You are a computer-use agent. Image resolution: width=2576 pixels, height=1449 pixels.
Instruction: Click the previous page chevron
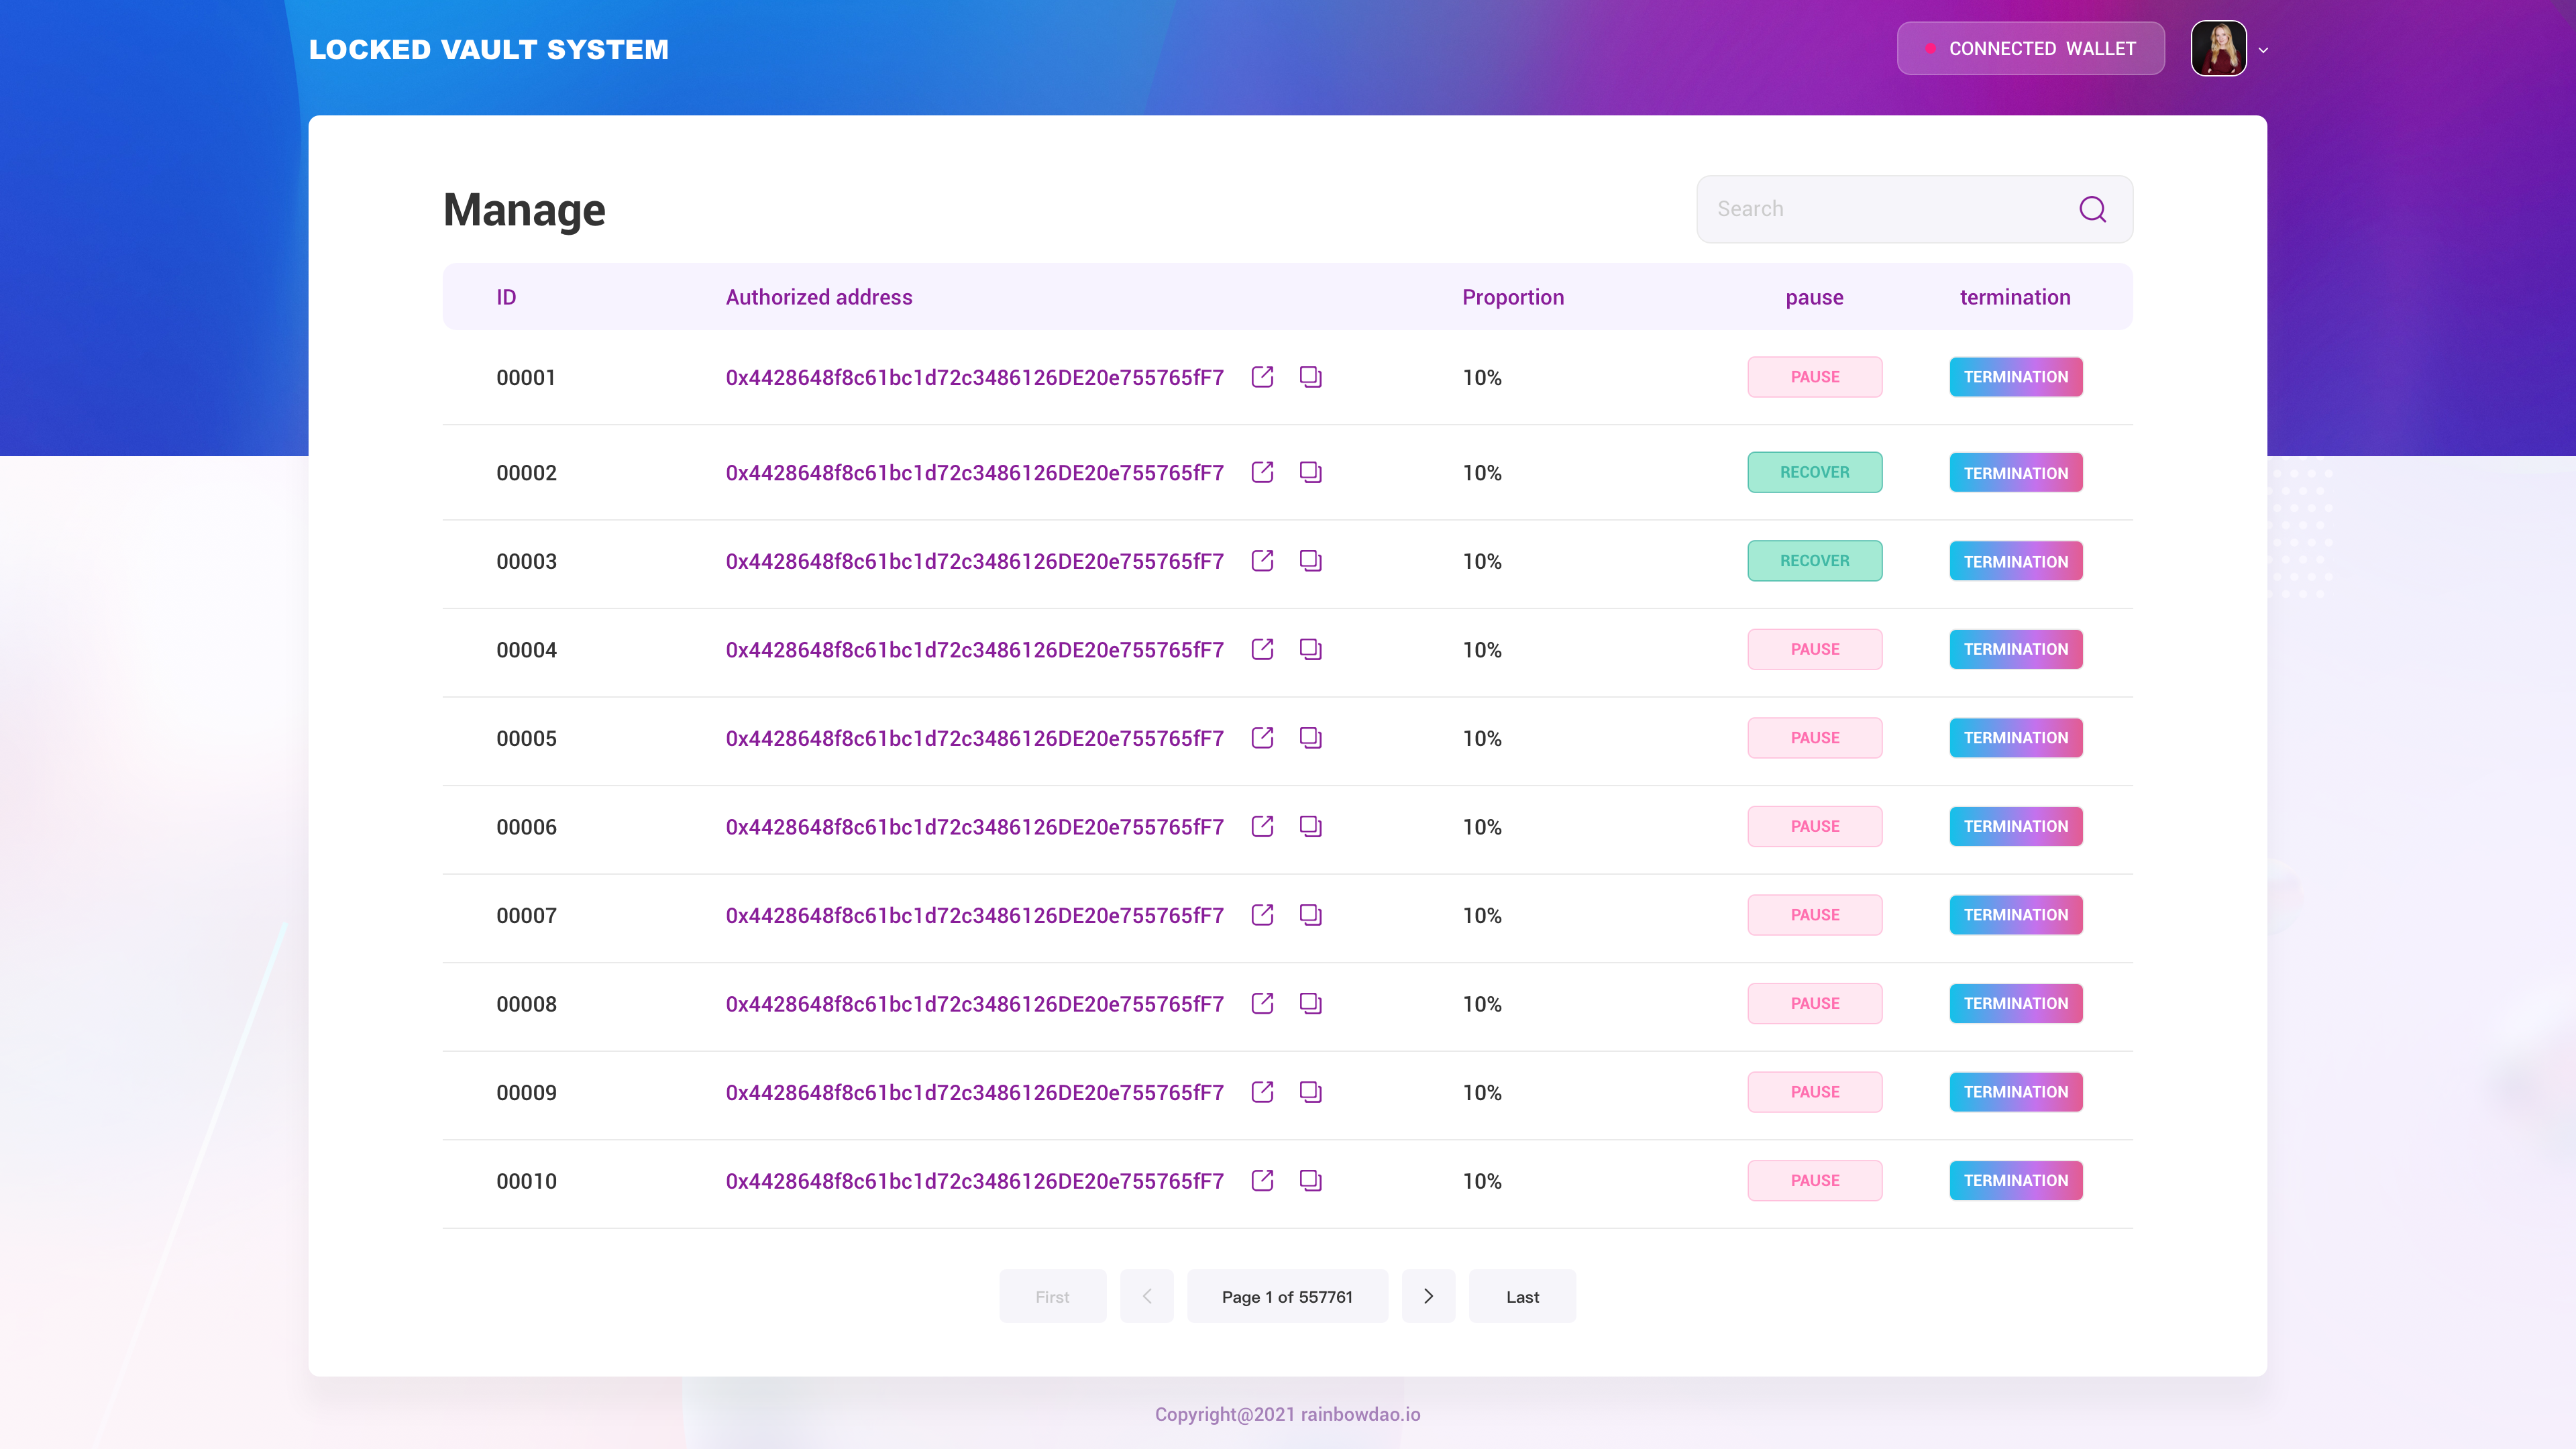coord(1147,1296)
